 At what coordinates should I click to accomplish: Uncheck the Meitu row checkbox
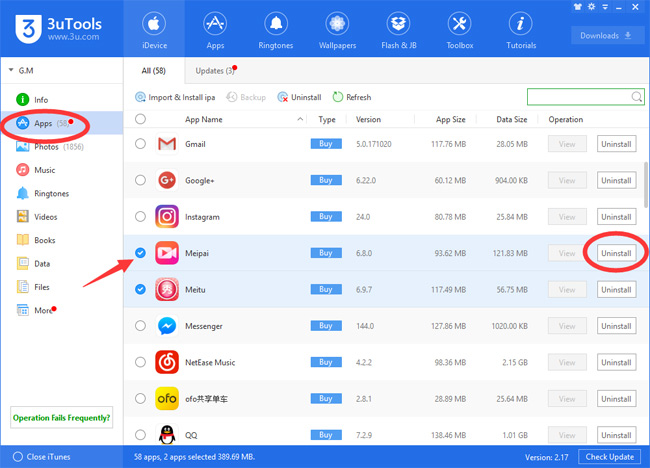[x=141, y=289]
